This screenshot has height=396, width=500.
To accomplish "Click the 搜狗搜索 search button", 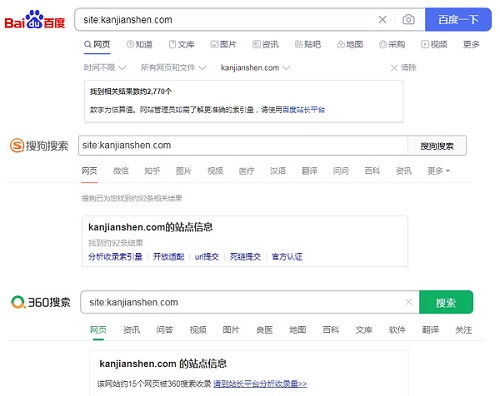I will [437, 146].
